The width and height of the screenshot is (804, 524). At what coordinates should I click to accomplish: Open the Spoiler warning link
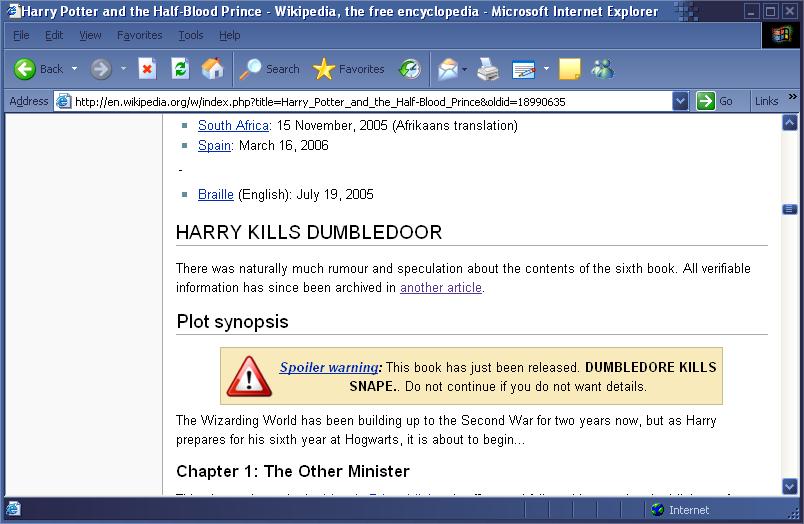point(329,368)
